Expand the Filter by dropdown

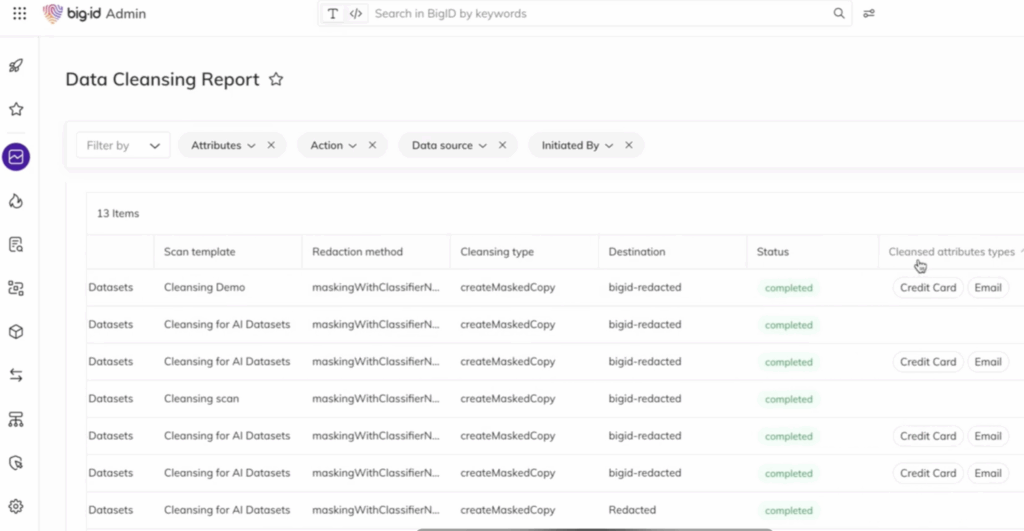coord(123,145)
